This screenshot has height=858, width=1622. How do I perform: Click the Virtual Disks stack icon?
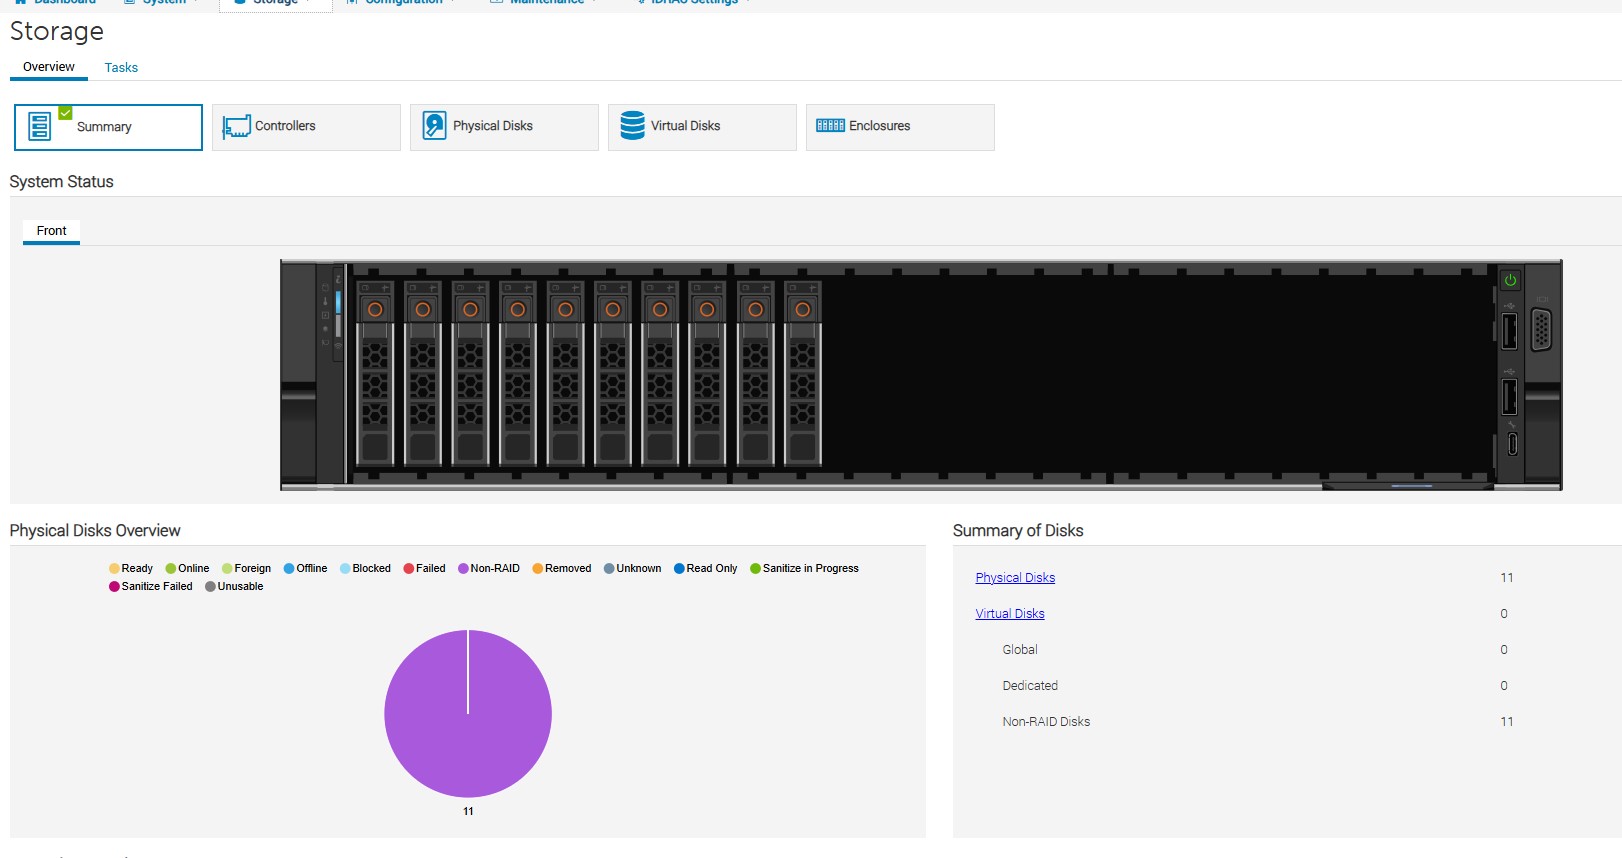pyautogui.click(x=632, y=126)
